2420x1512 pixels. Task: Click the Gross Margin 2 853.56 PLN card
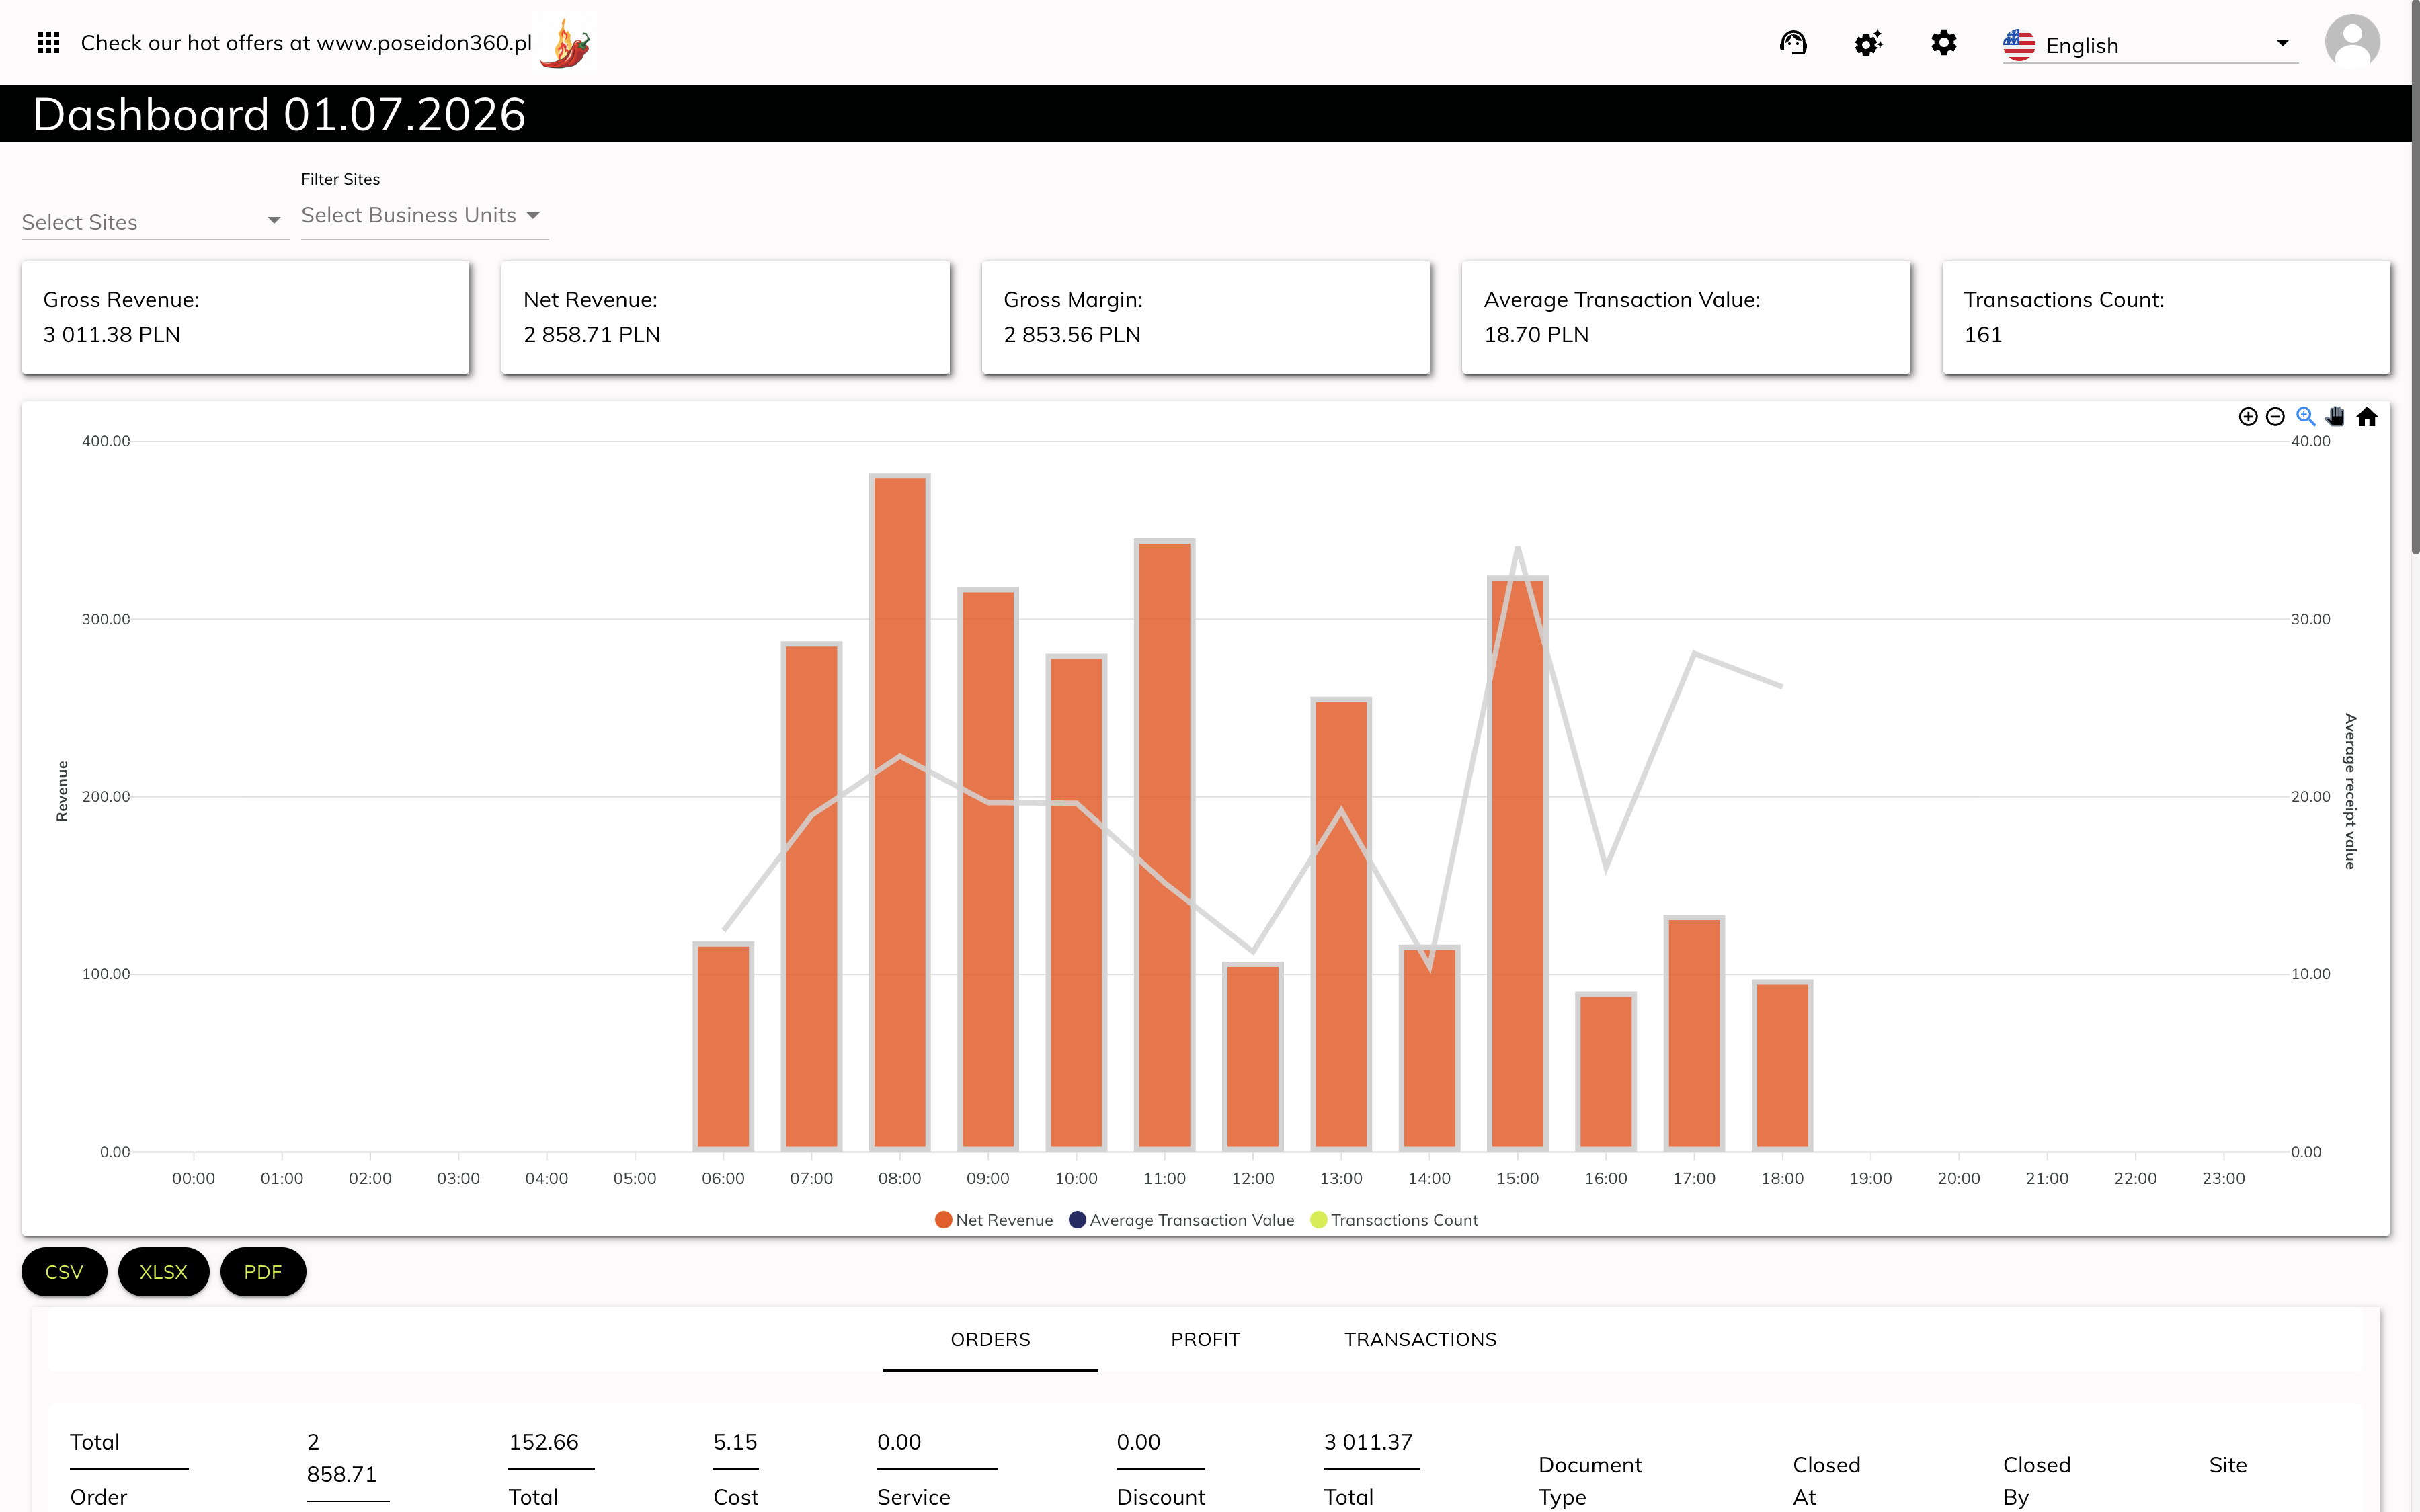pyautogui.click(x=1205, y=318)
